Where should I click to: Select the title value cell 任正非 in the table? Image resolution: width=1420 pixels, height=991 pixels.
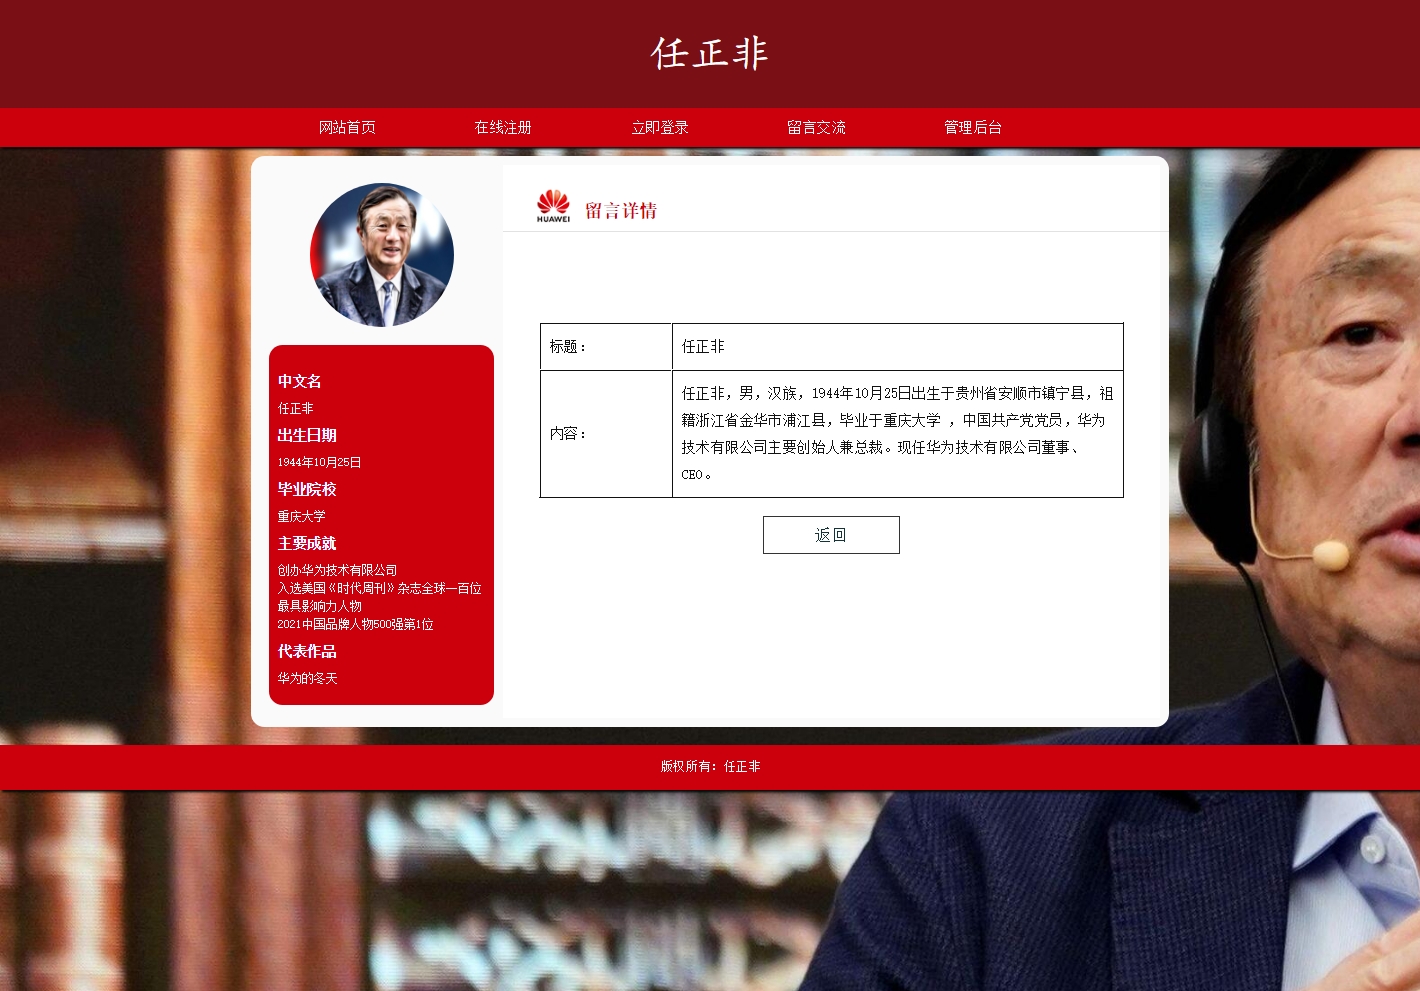(x=898, y=347)
